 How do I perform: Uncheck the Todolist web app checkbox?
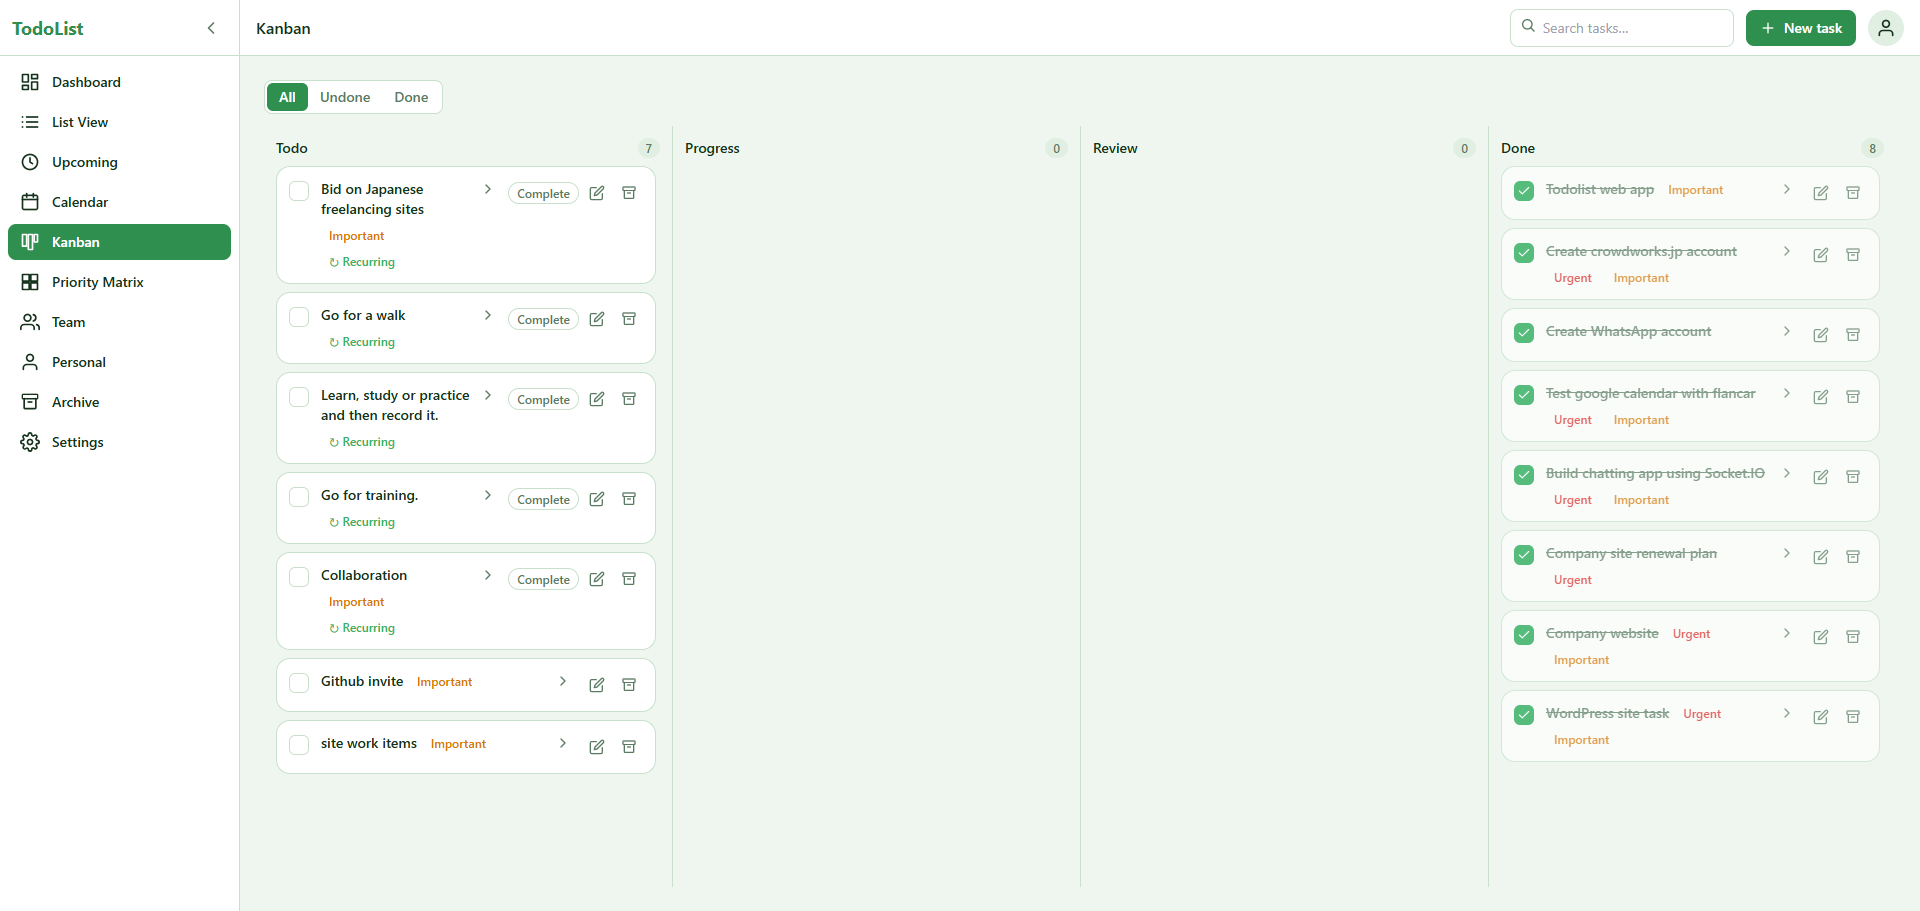coord(1524,191)
